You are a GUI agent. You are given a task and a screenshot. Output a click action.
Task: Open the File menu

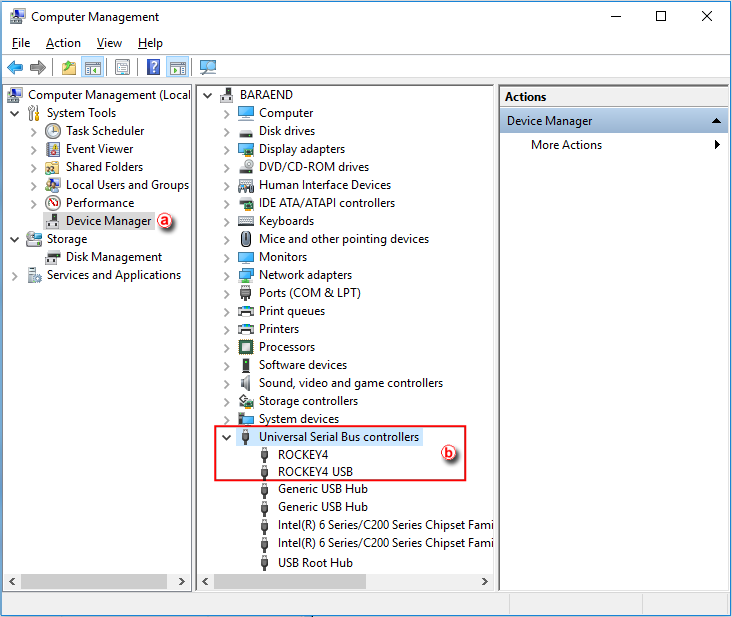click(21, 43)
